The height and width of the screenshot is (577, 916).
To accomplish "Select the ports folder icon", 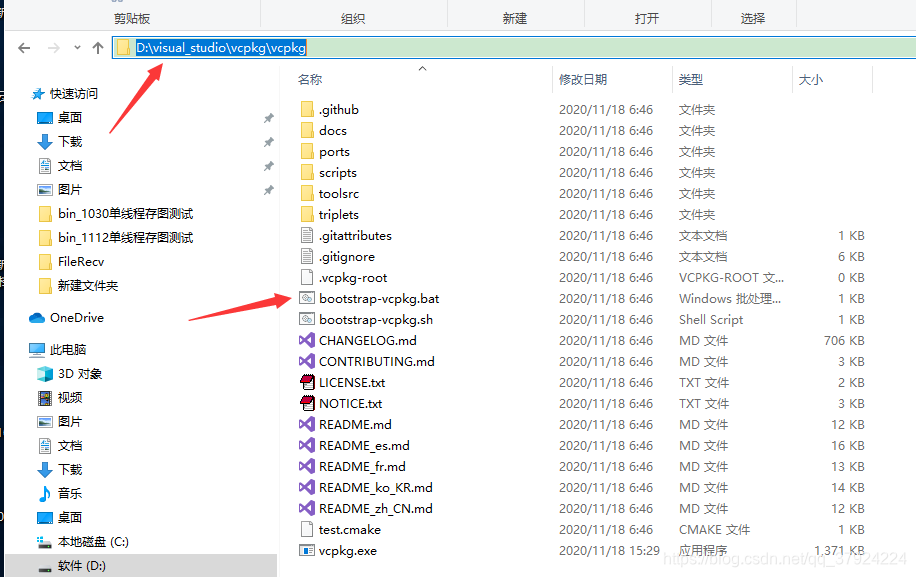I will (x=307, y=151).
